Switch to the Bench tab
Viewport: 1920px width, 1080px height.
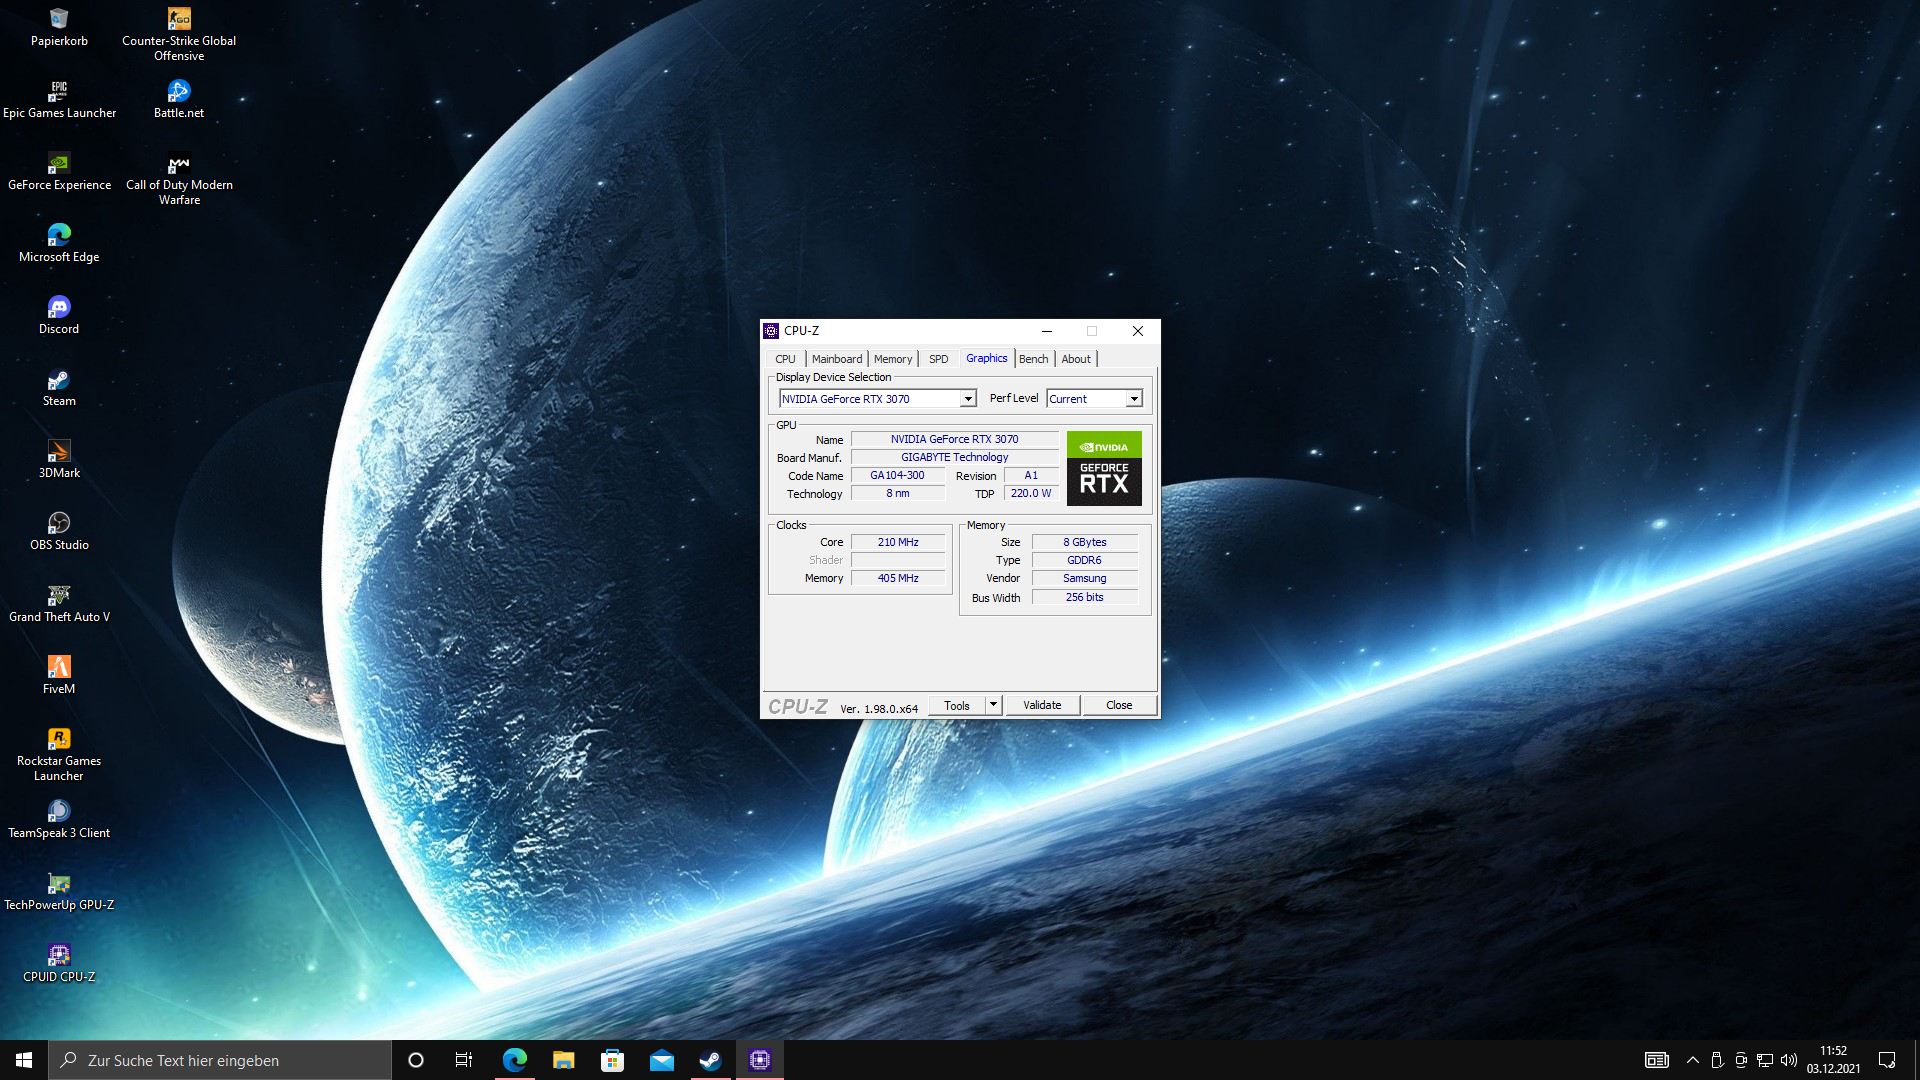[1033, 359]
